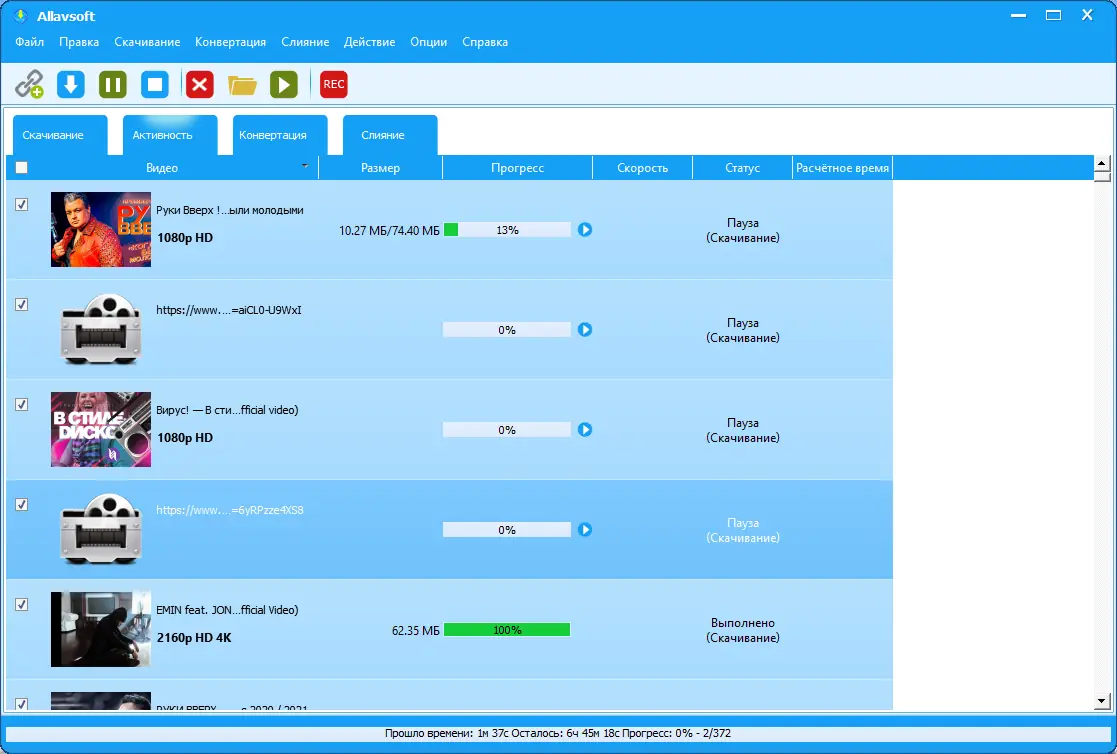The image size is (1117, 754).
Task: Click the 13% progress bar
Action: tap(507, 229)
